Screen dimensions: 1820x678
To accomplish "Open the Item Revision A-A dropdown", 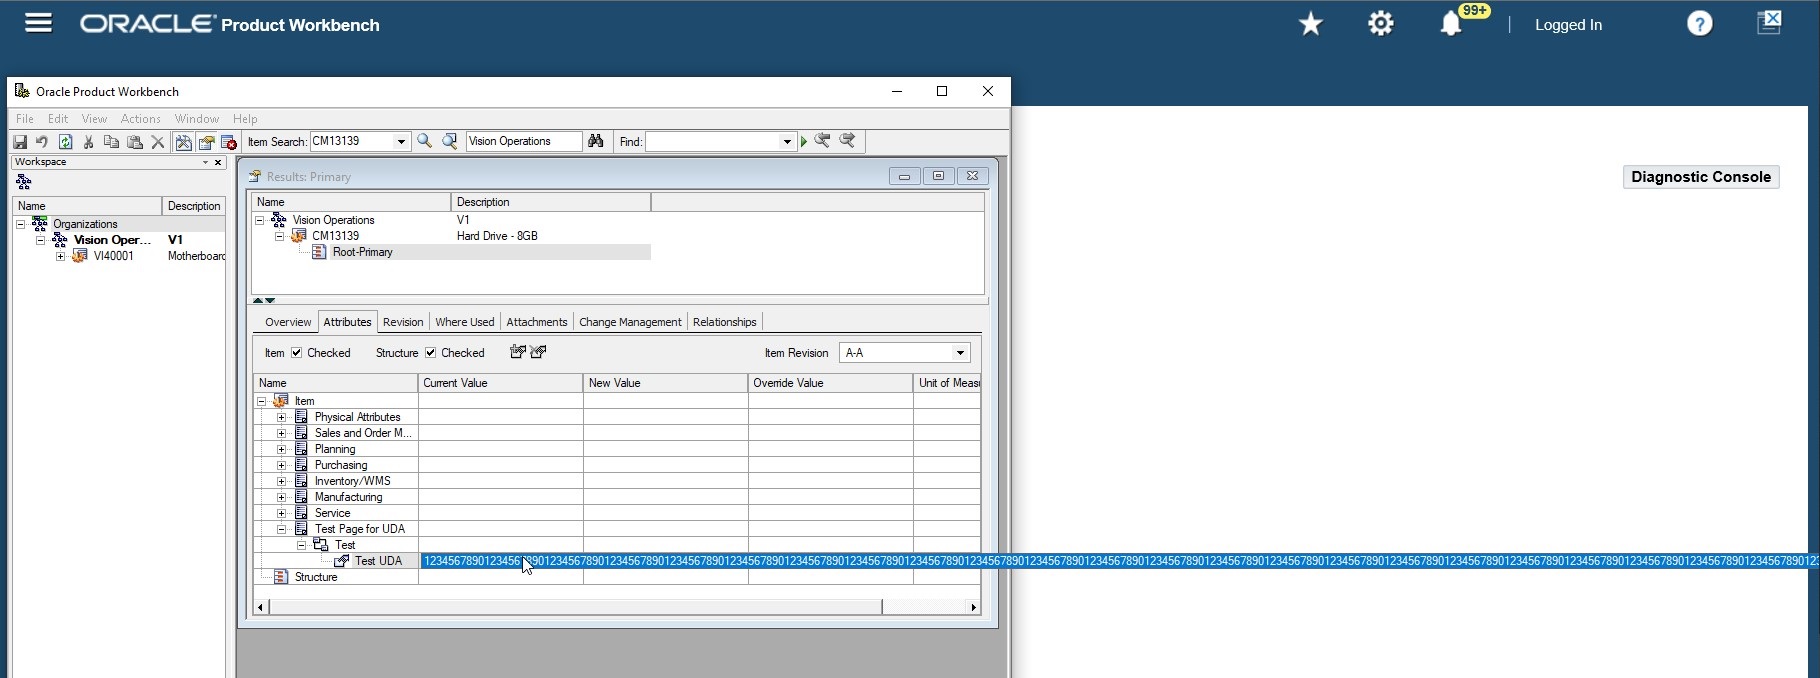I will (x=960, y=353).
